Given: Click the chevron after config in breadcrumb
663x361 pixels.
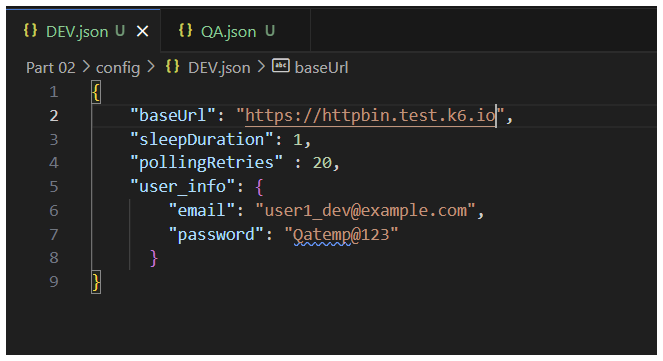Looking at the screenshot, I should pyautogui.click(x=151, y=67).
